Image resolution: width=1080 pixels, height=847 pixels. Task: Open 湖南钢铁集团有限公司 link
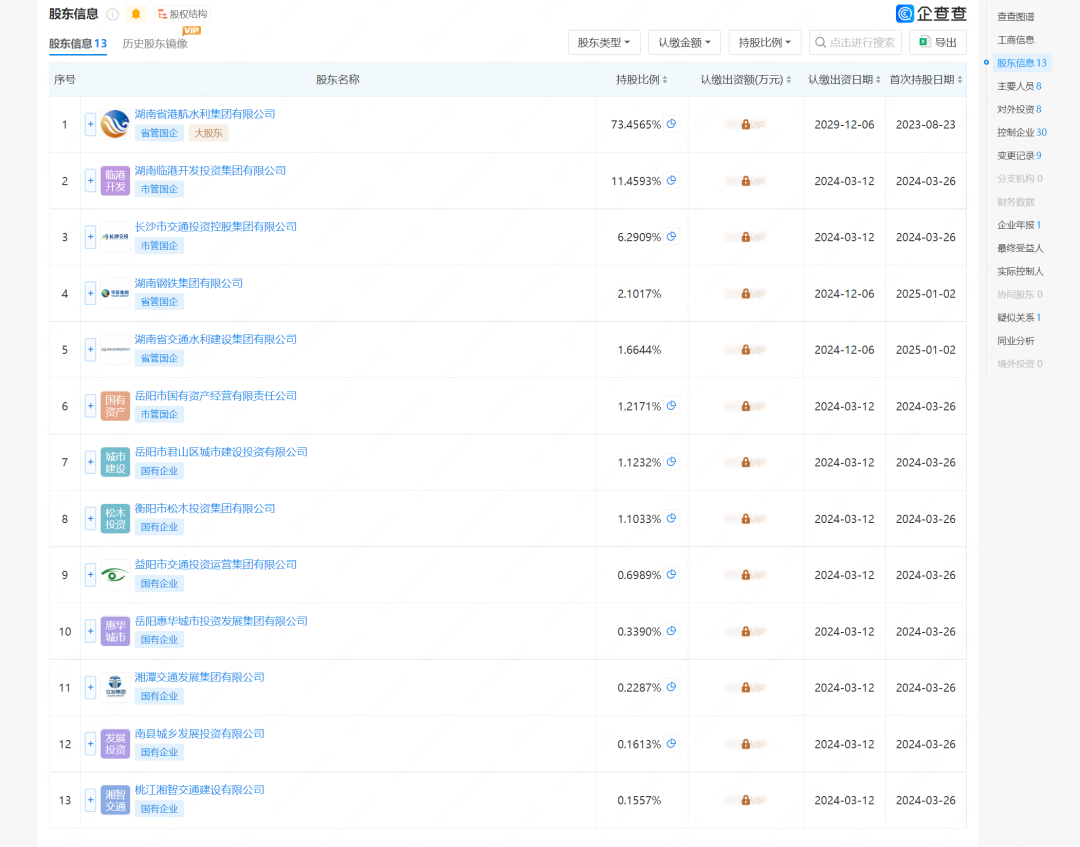tap(189, 283)
